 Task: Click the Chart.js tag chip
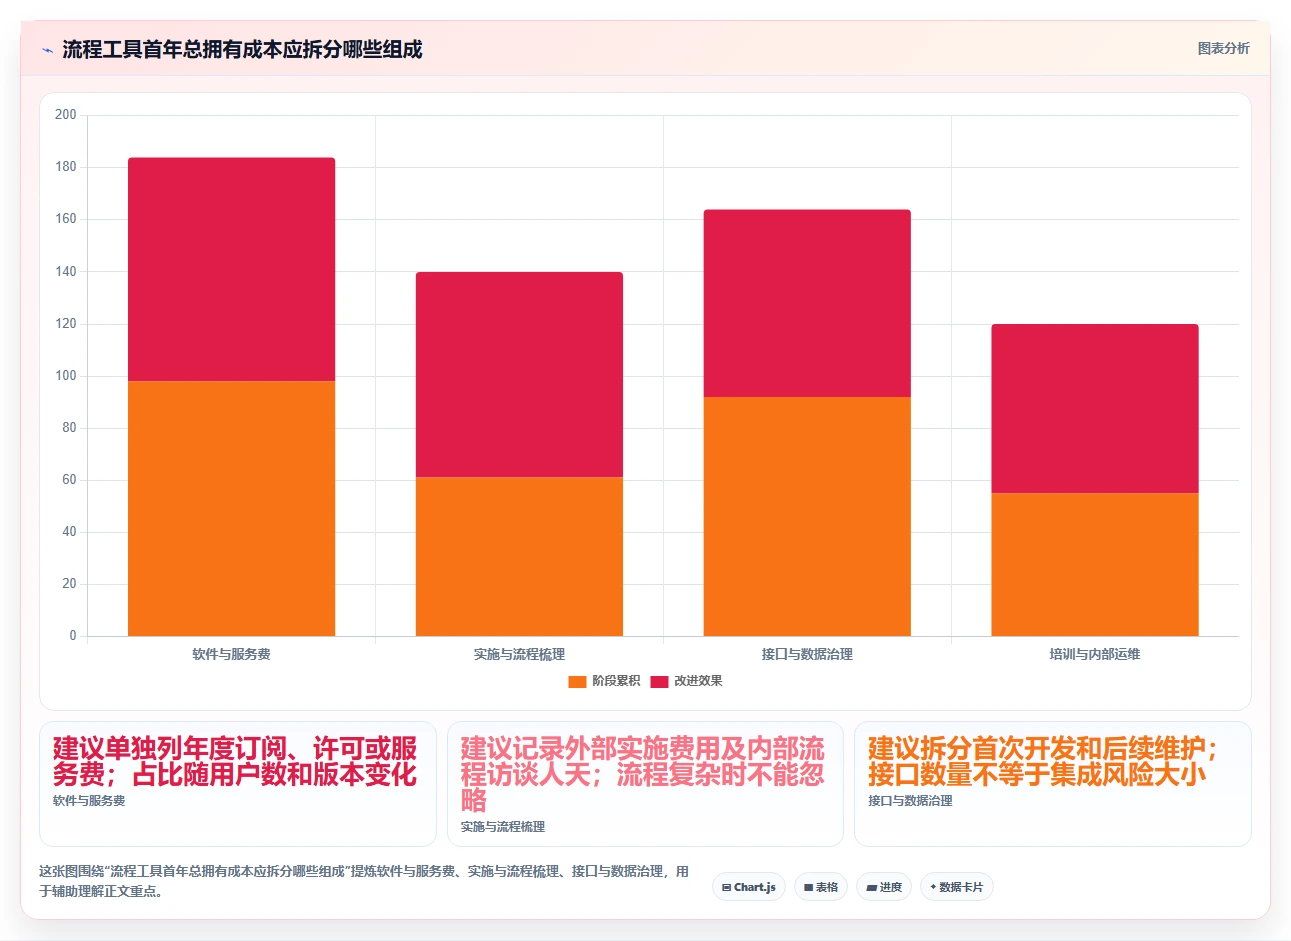tap(749, 887)
